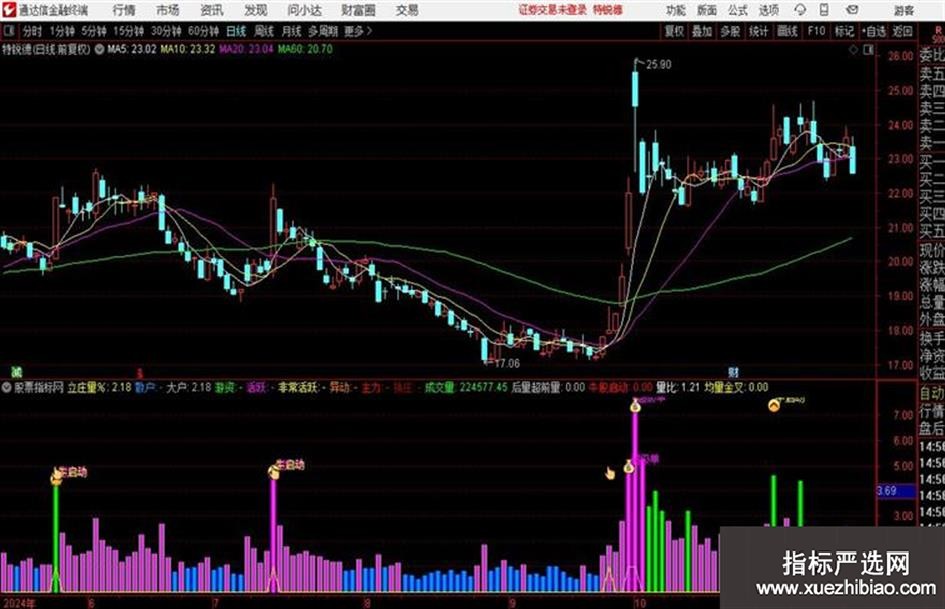Click 证券交易未登录 login link
The image size is (945, 609).
tap(552, 10)
